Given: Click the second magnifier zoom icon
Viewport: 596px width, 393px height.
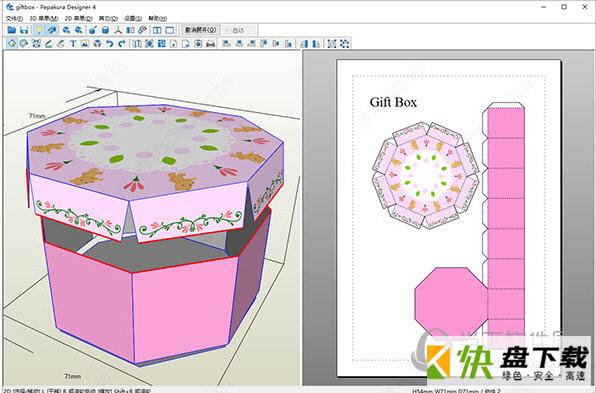Looking at the screenshot, I should click(79, 30).
